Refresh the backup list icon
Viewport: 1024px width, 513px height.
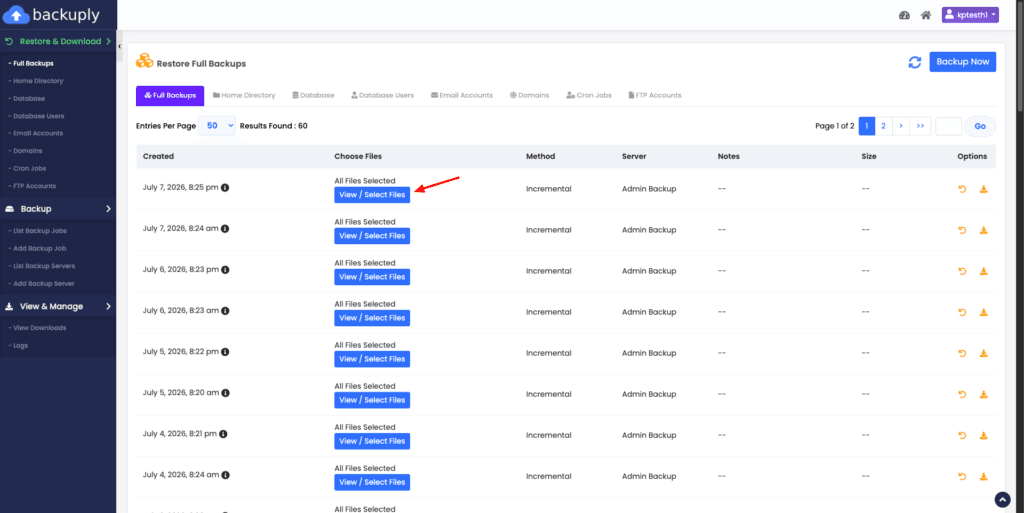pyautogui.click(x=915, y=62)
